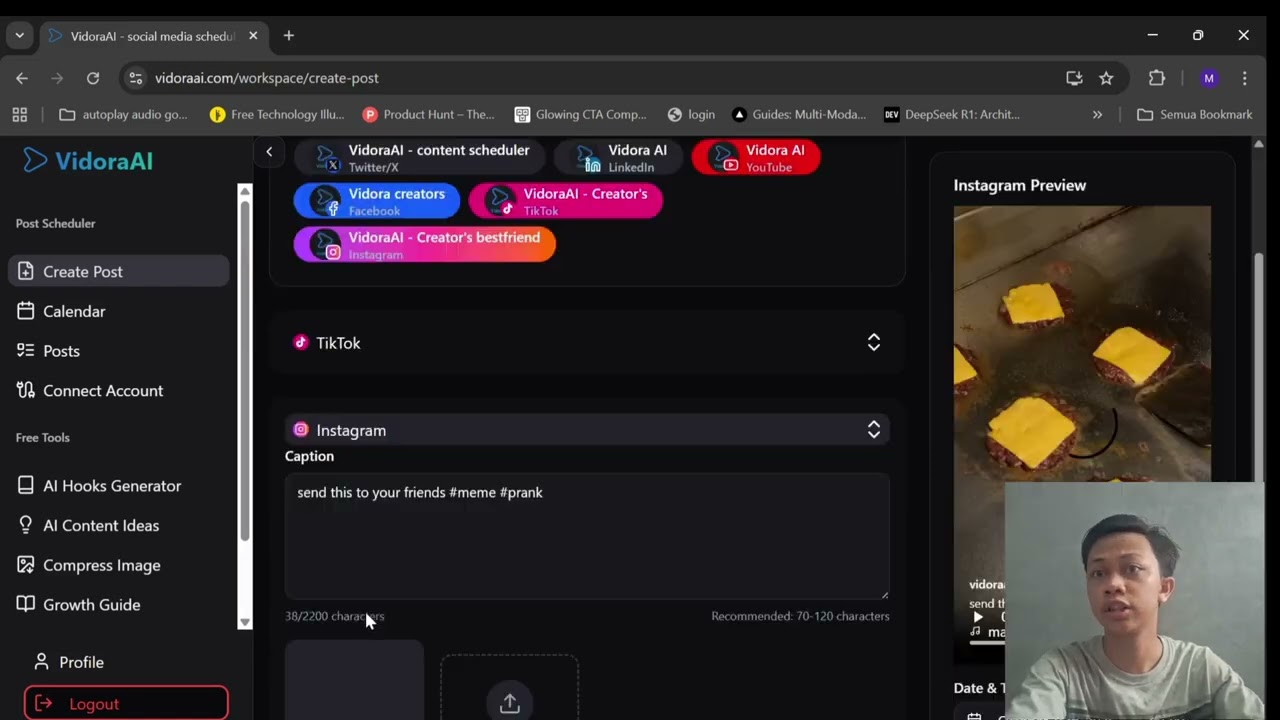Toggle the VidoraAI Creator's TikTok account
The height and width of the screenshot is (720, 1280).
pyautogui.click(x=565, y=201)
